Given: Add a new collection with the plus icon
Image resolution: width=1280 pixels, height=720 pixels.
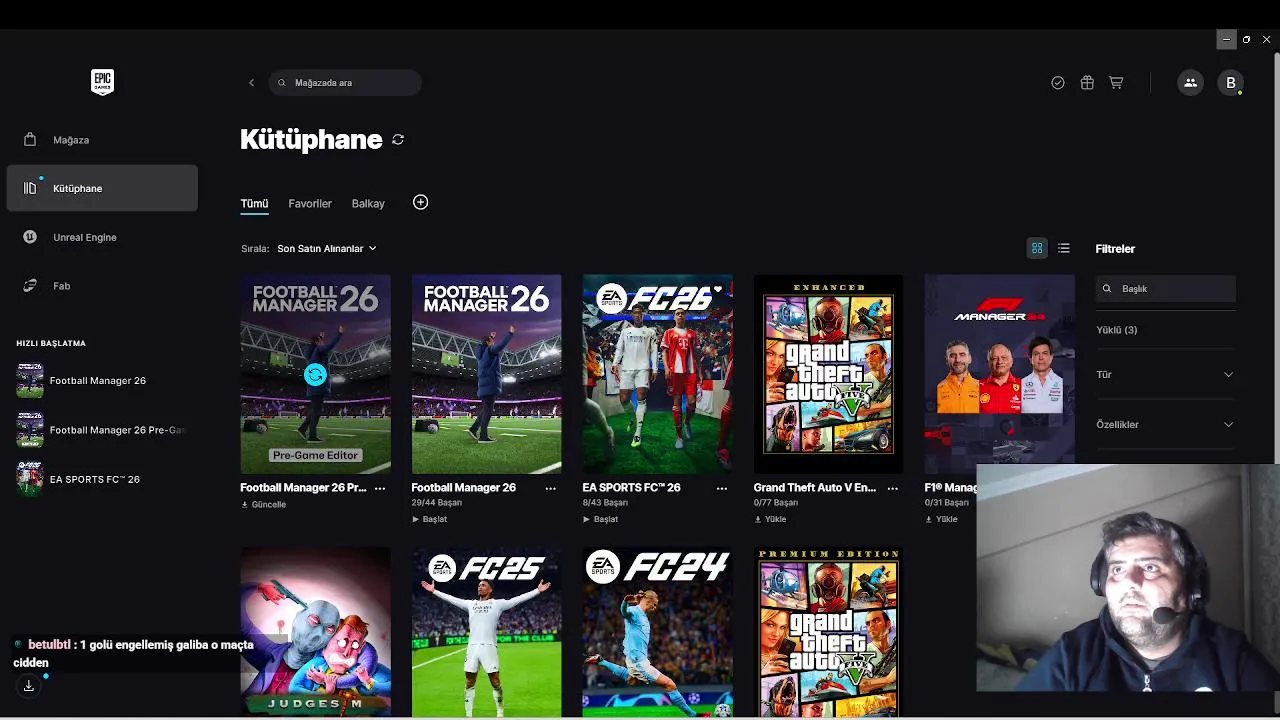Looking at the screenshot, I should [x=420, y=202].
